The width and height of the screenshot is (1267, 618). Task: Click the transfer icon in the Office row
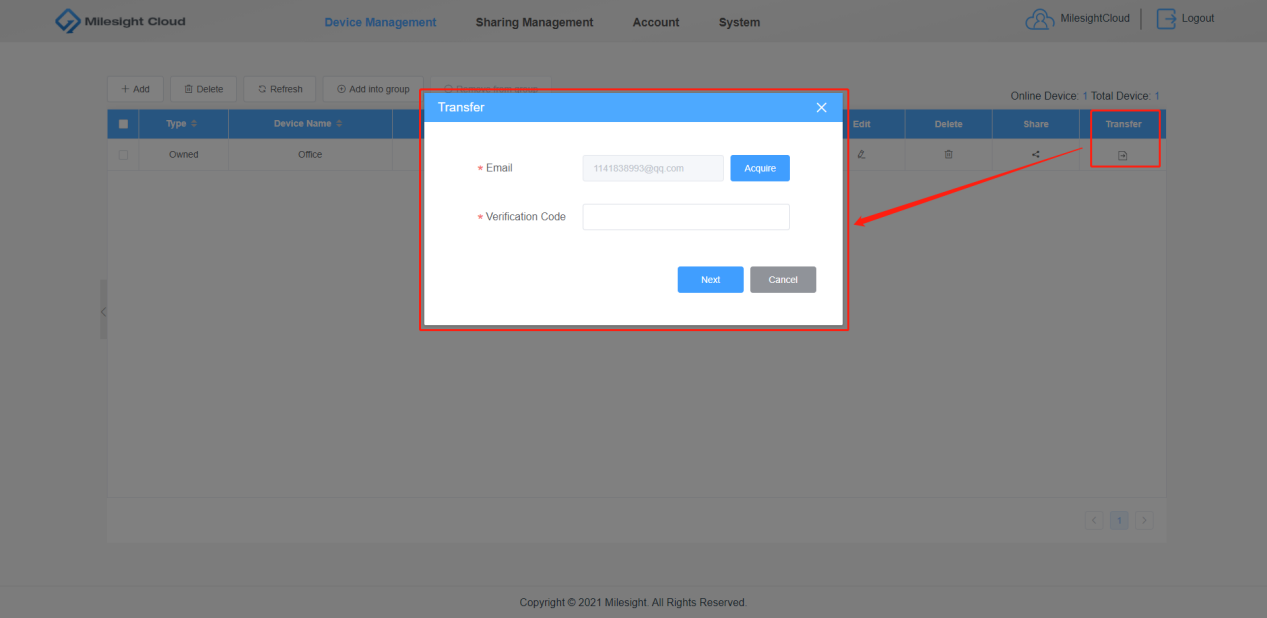coord(1123,155)
